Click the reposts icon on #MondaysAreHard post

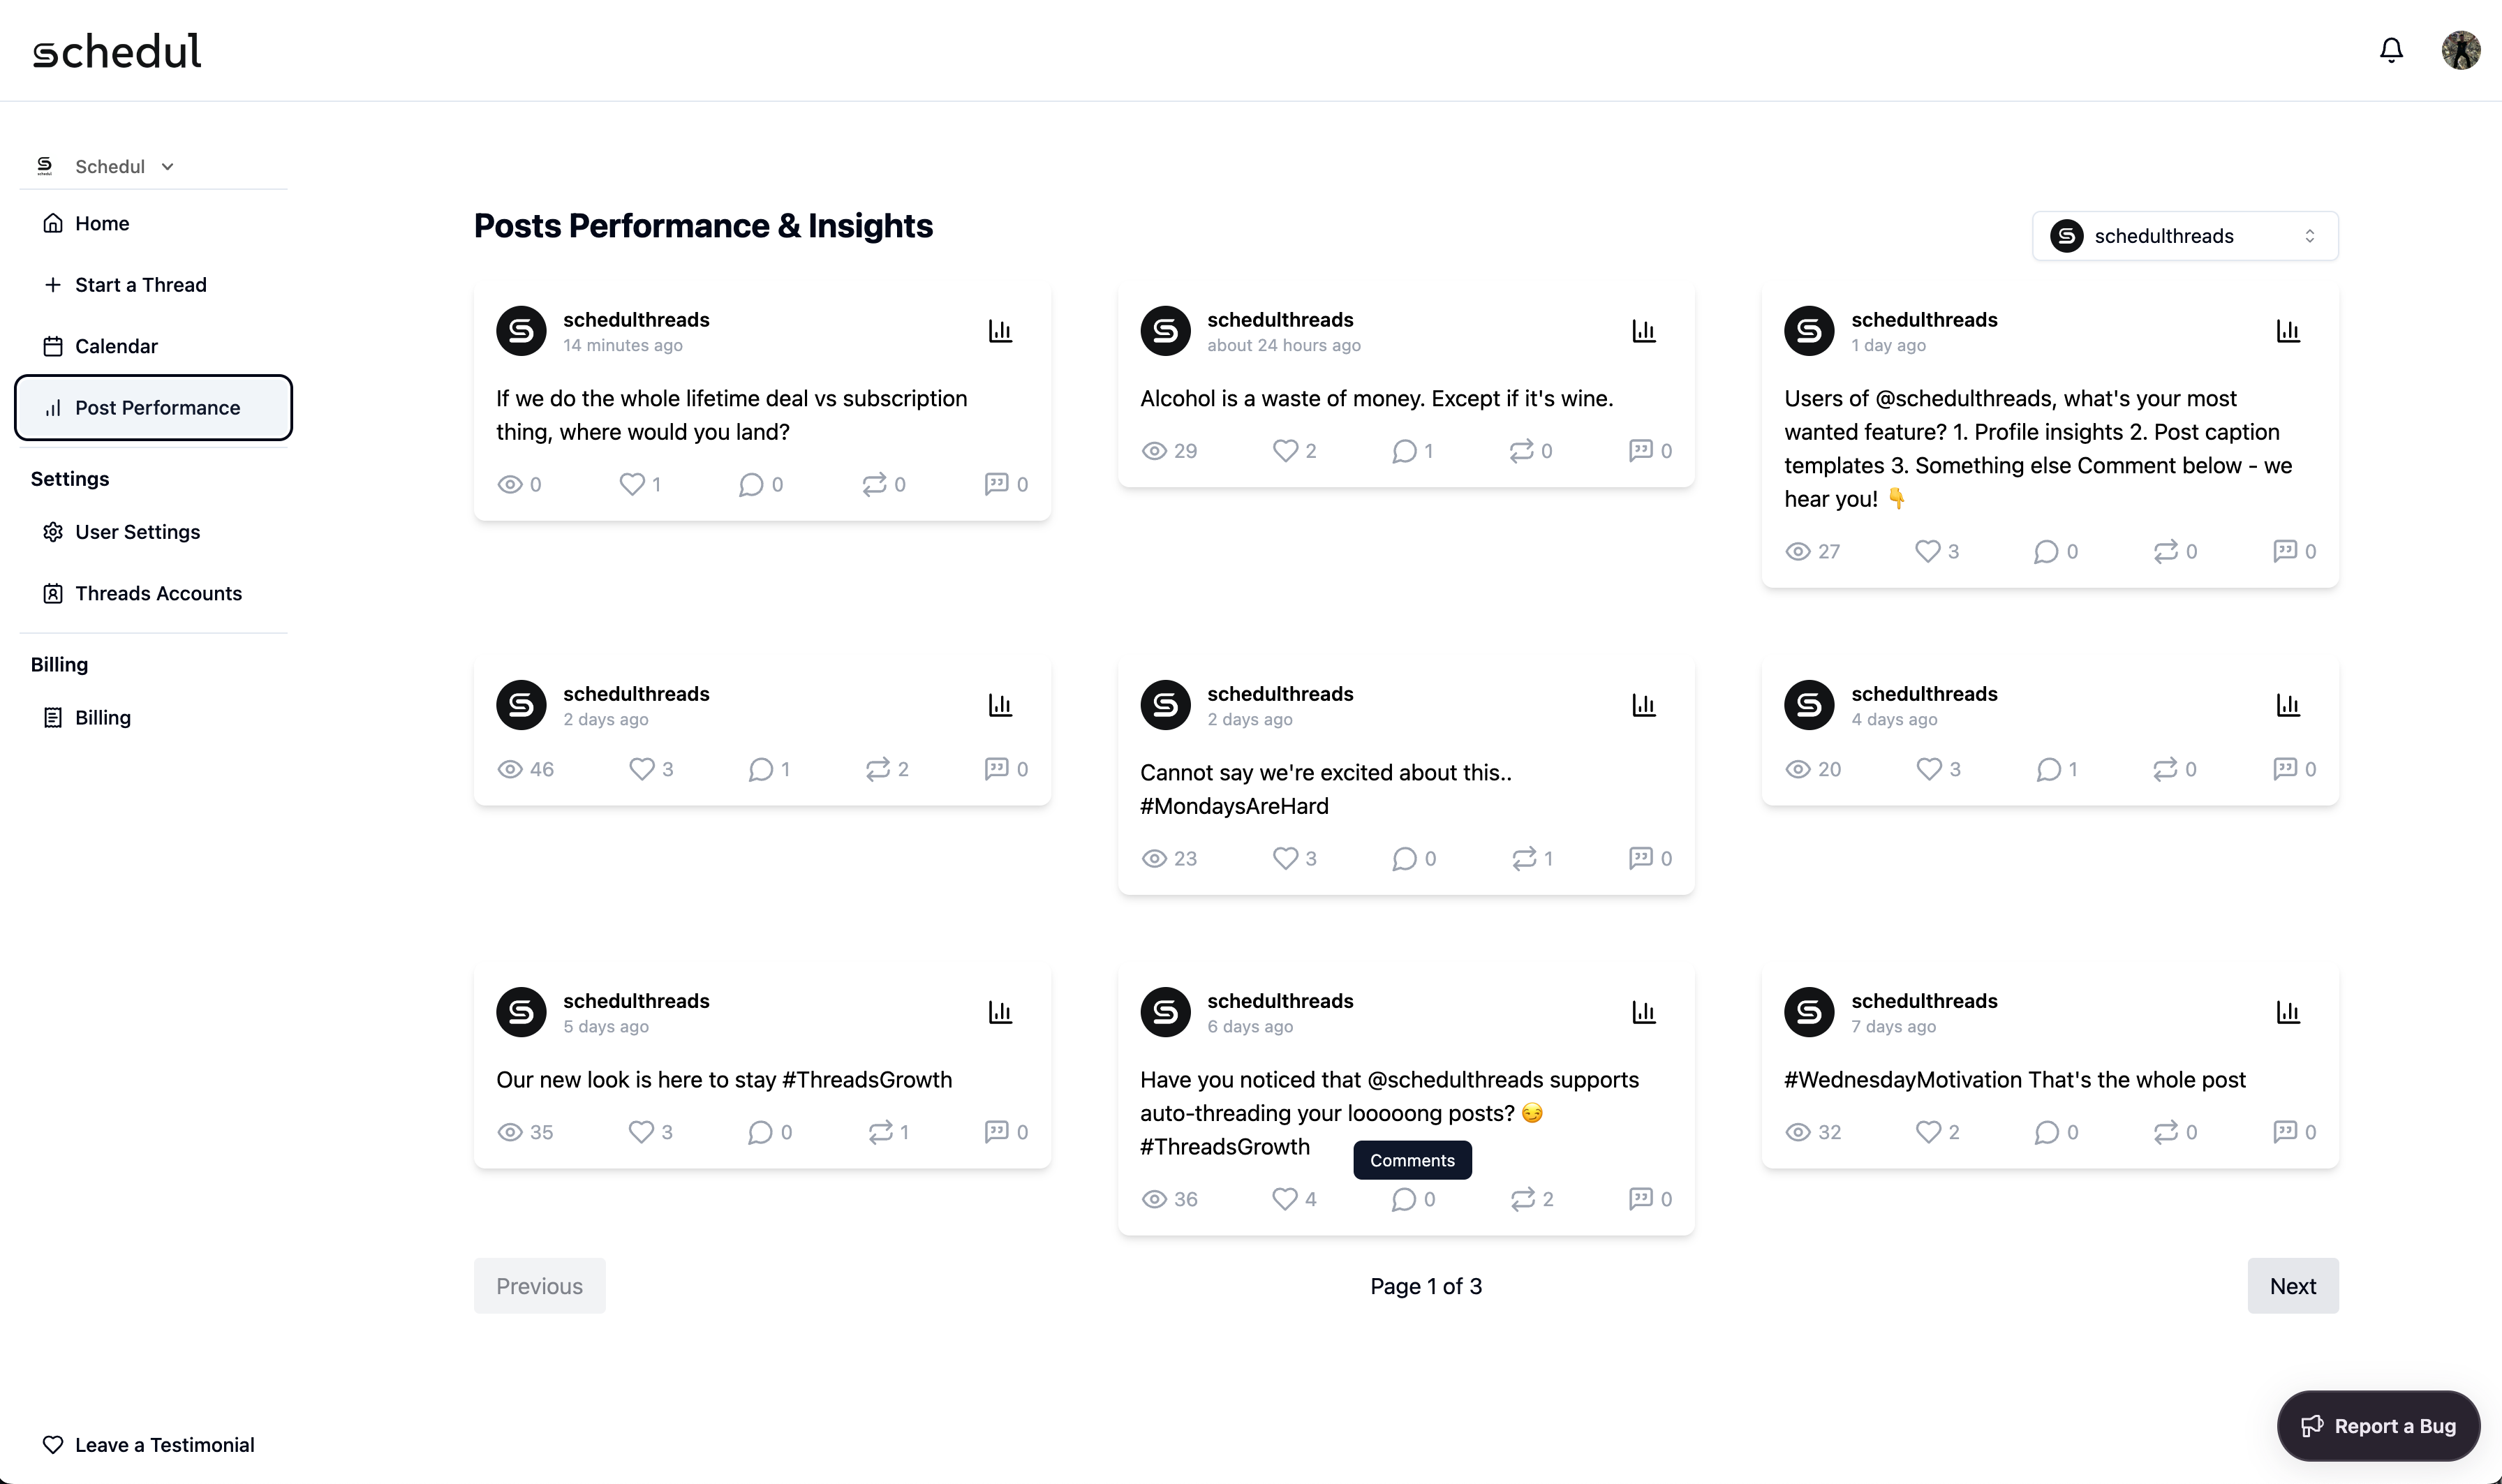click(1524, 859)
